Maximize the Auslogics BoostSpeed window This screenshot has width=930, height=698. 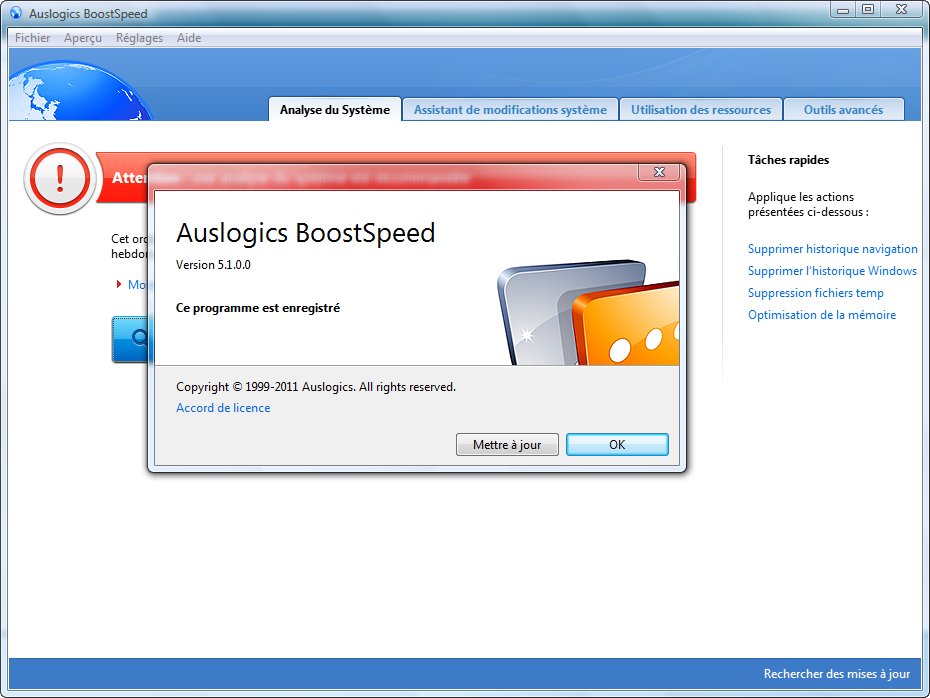click(x=868, y=9)
